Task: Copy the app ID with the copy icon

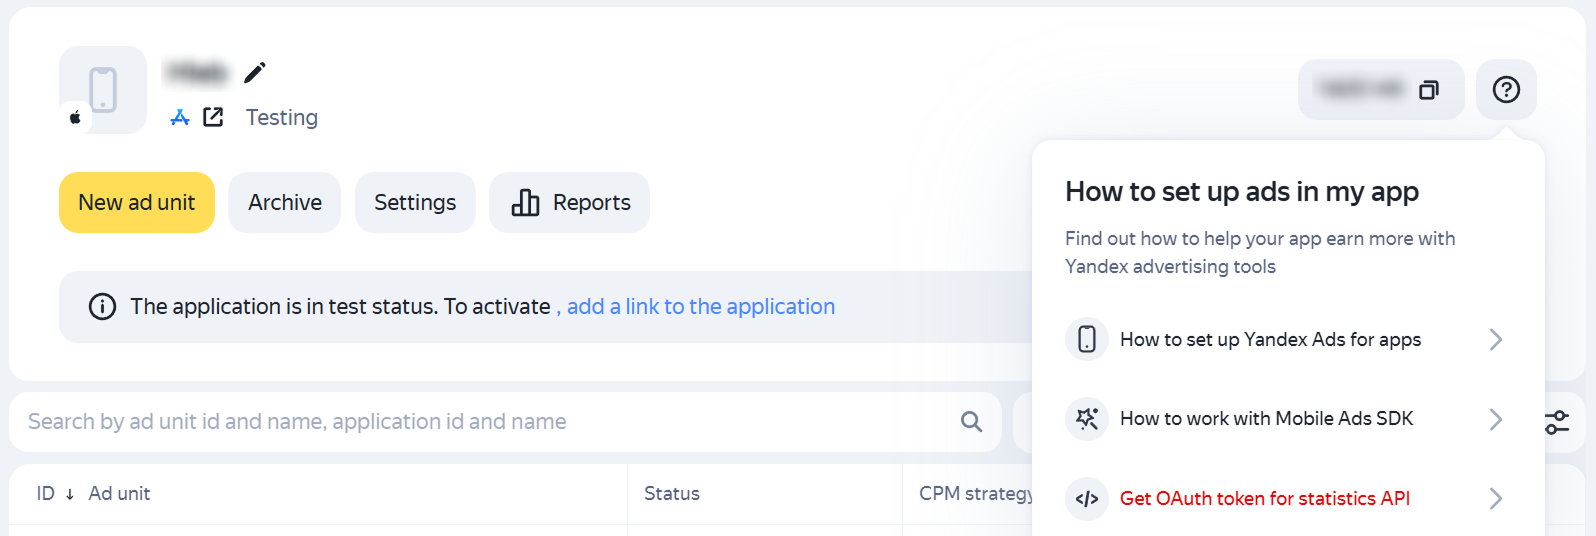Action: (x=1429, y=90)
